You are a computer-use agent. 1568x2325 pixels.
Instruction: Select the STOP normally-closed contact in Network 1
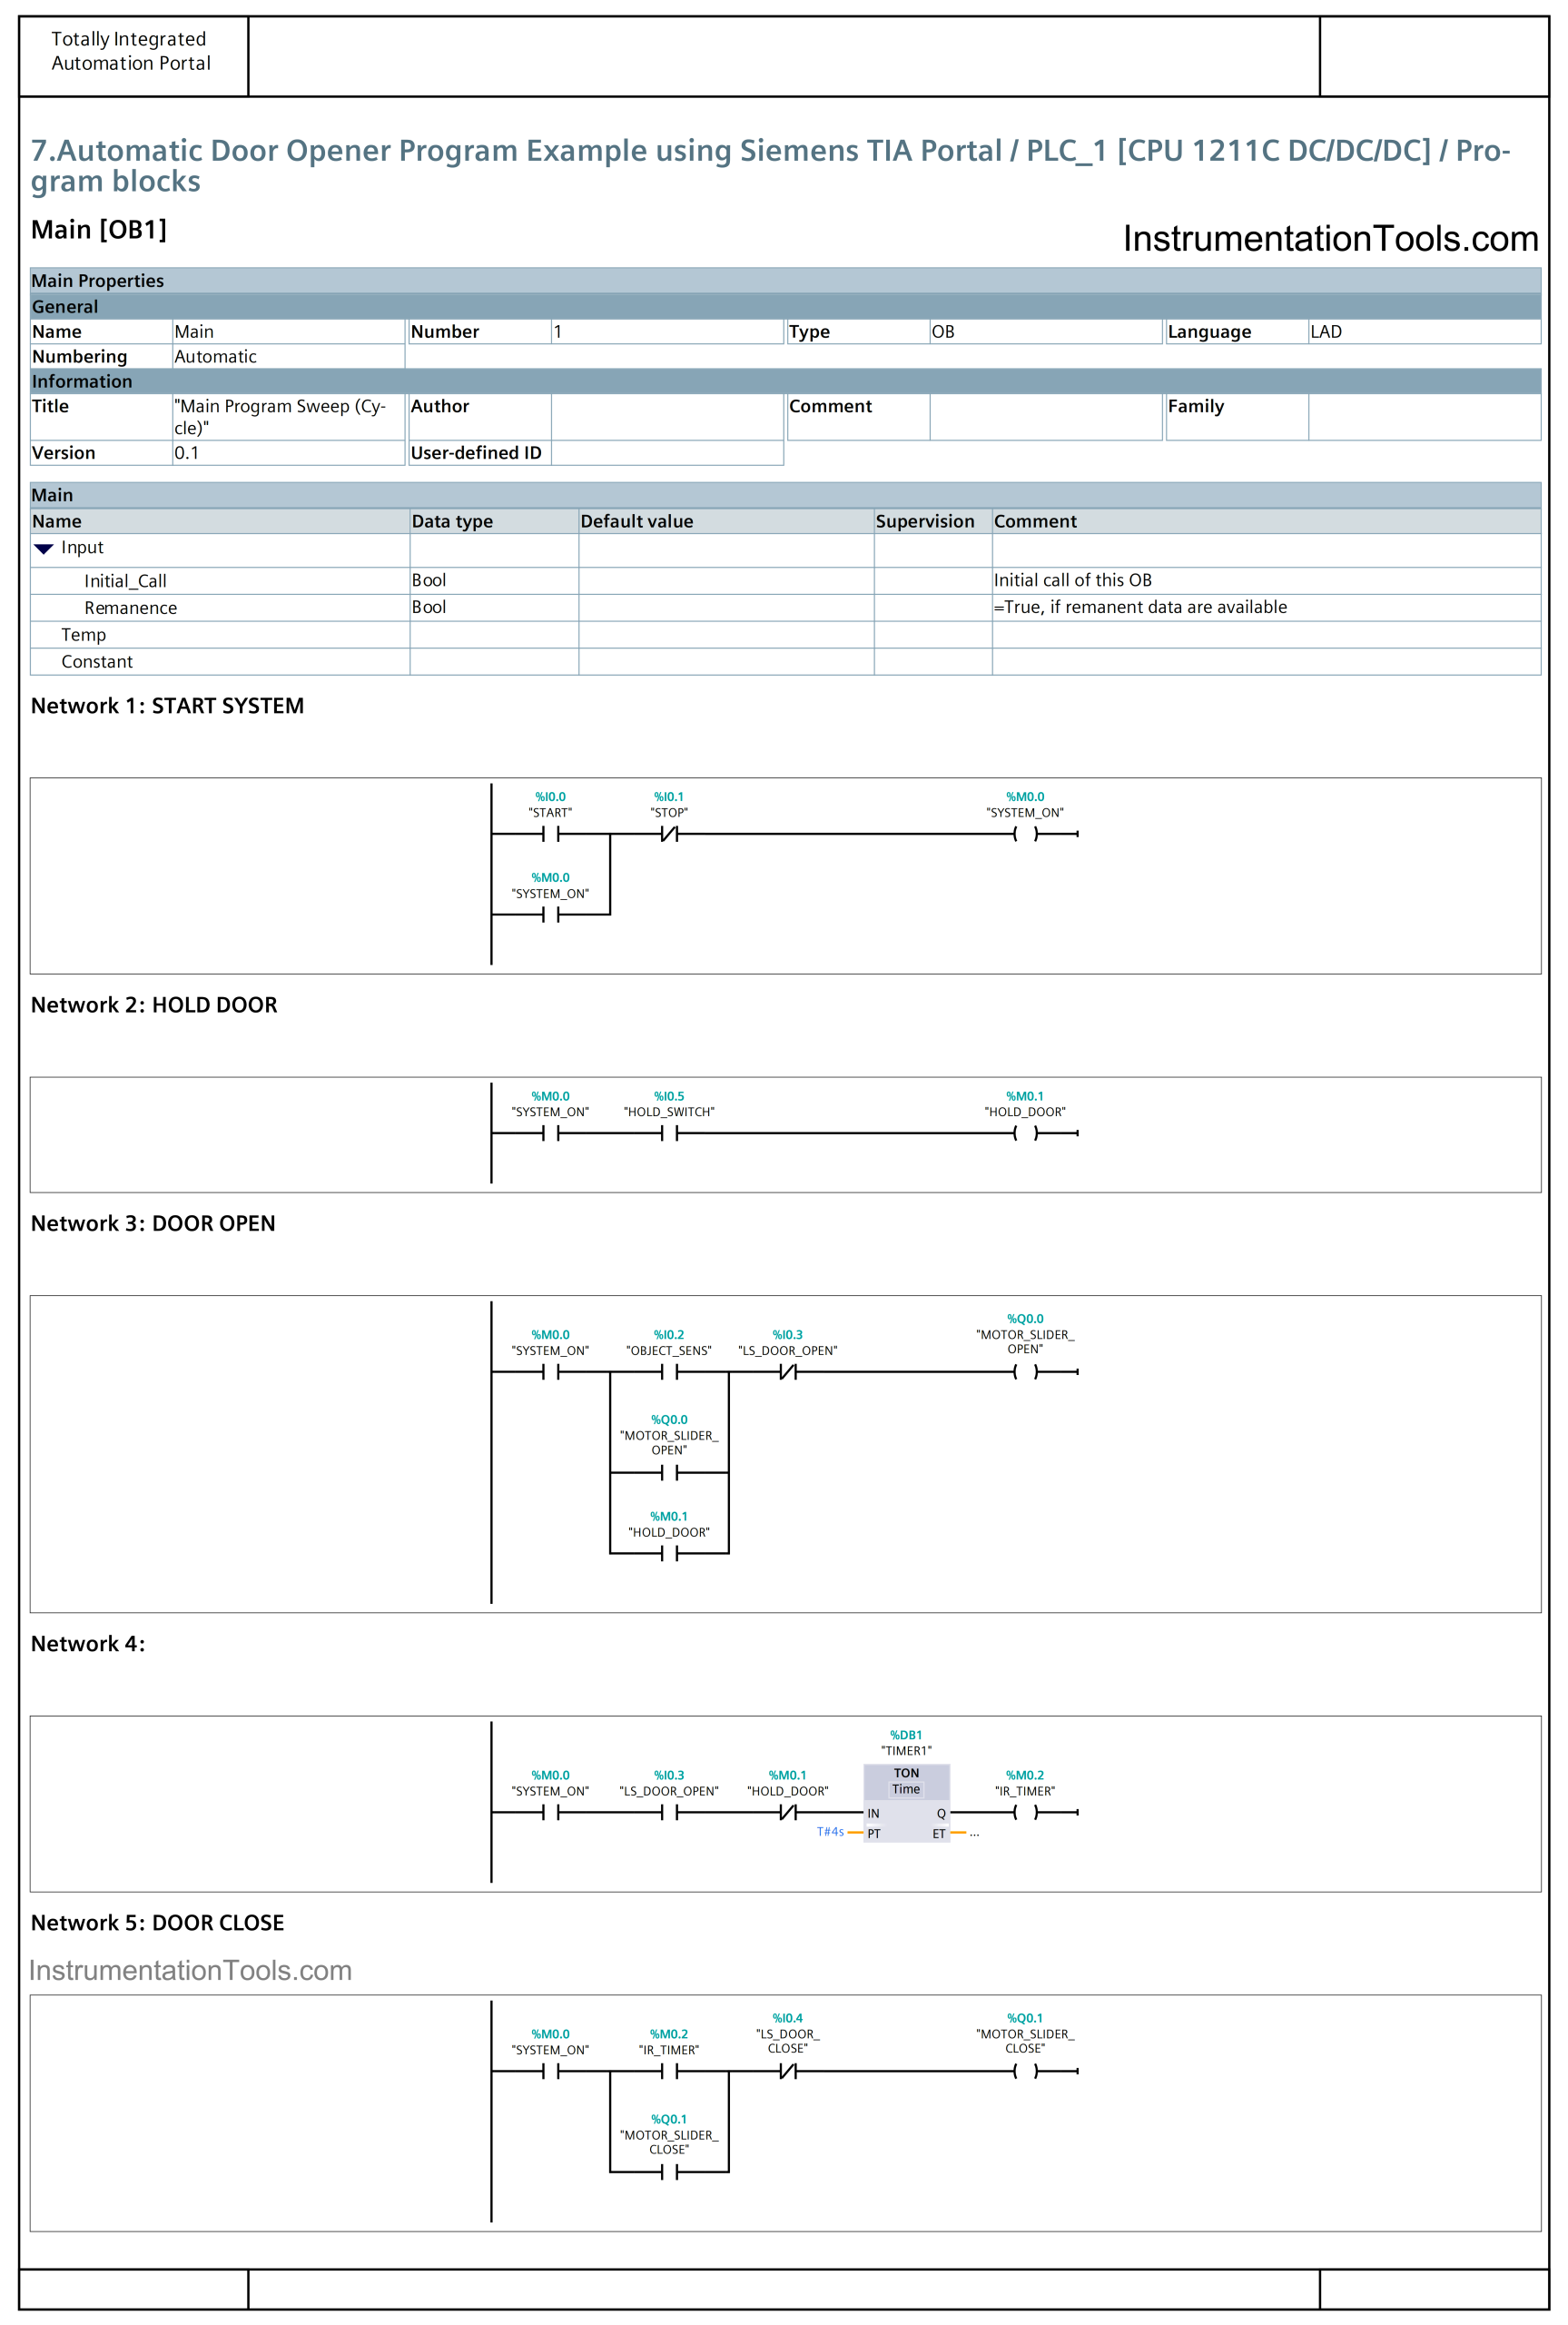[x=669, y=834]
